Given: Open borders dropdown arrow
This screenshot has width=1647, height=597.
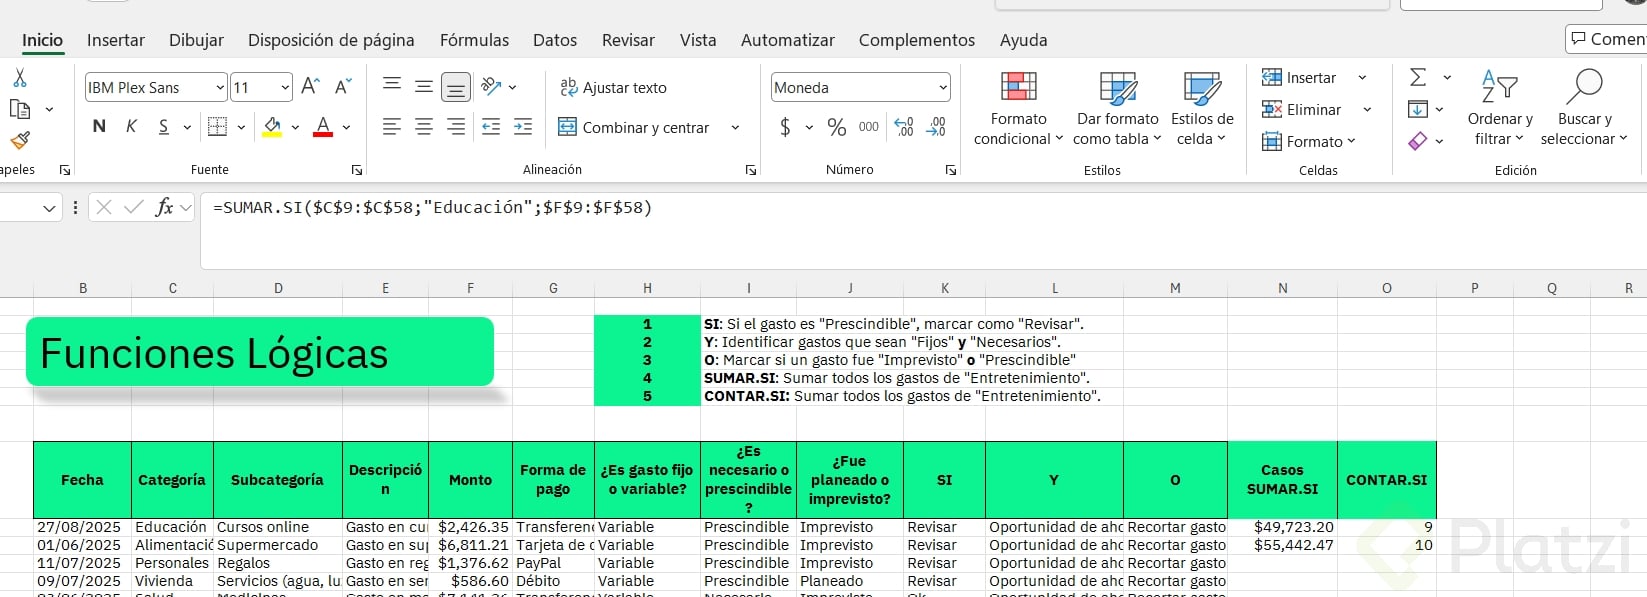Looking at the screenshot, I should 241,128.
